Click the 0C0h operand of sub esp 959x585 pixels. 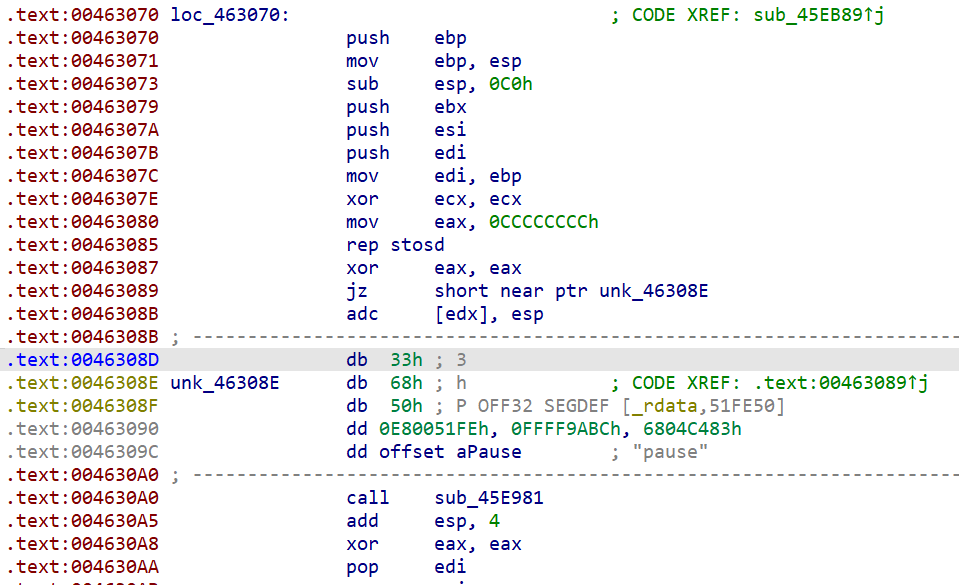pyautogui.click(x=510, y=84)
